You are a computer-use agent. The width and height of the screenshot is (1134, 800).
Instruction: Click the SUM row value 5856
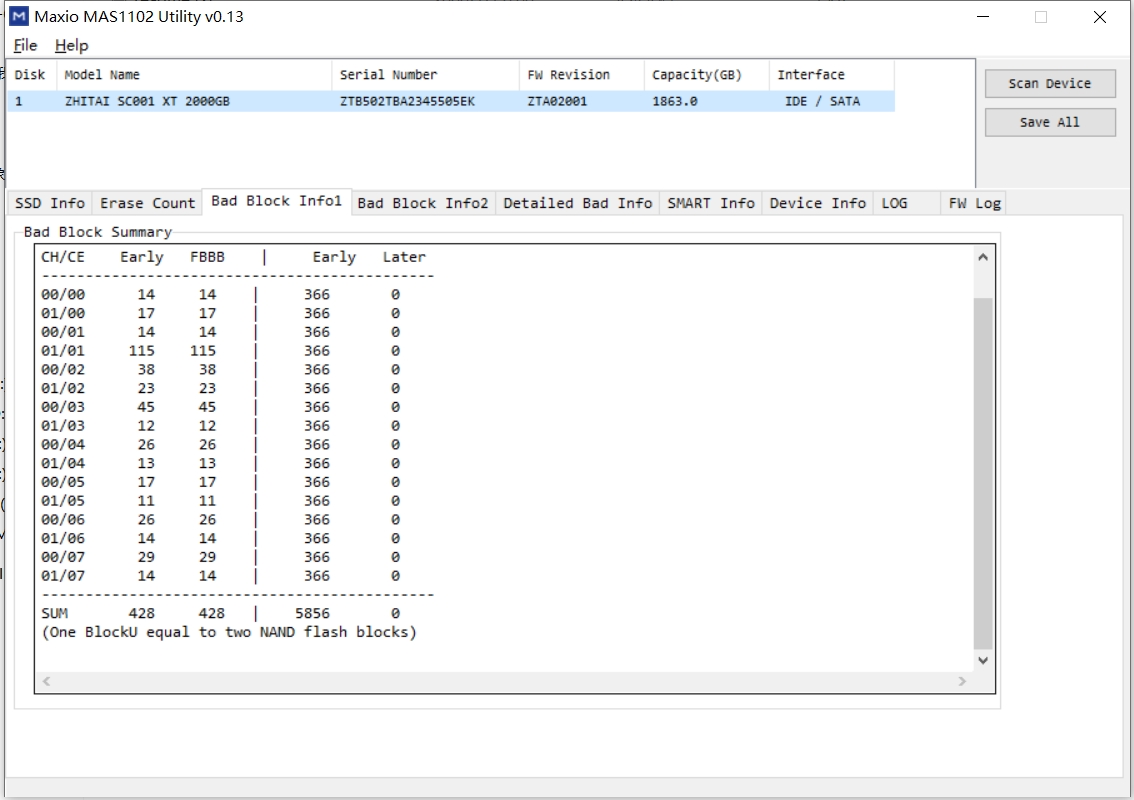312,613
